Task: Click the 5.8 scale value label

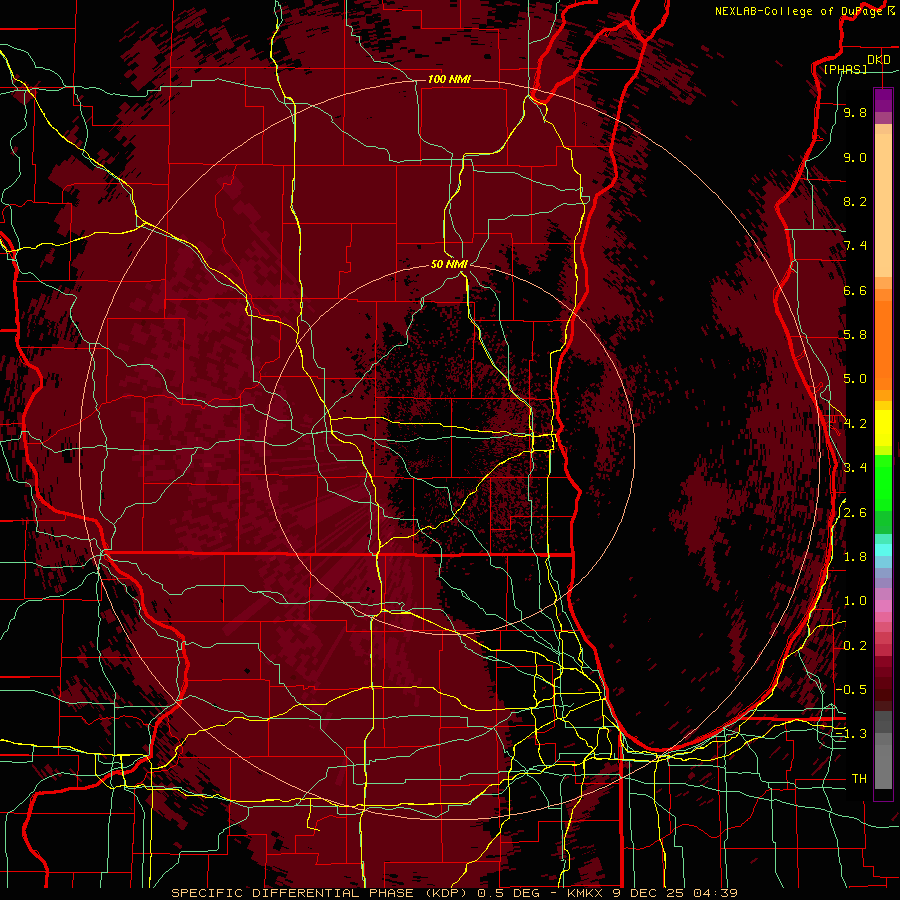Action: click(x=855, y=335)
